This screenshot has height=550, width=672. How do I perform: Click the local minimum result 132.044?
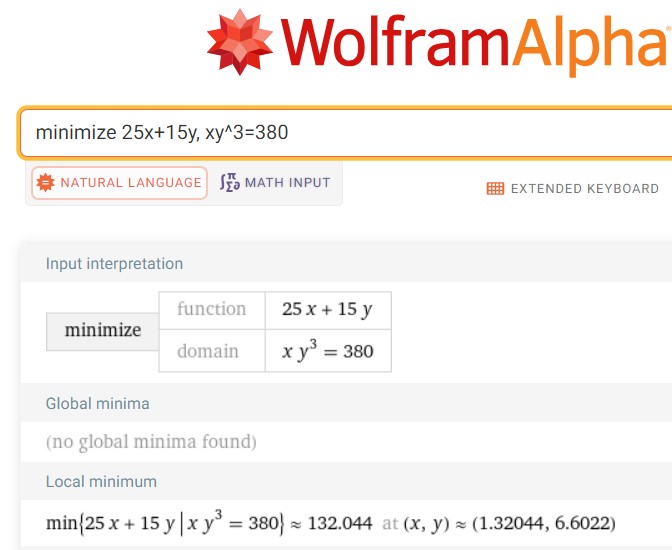(x=340, y=523)
